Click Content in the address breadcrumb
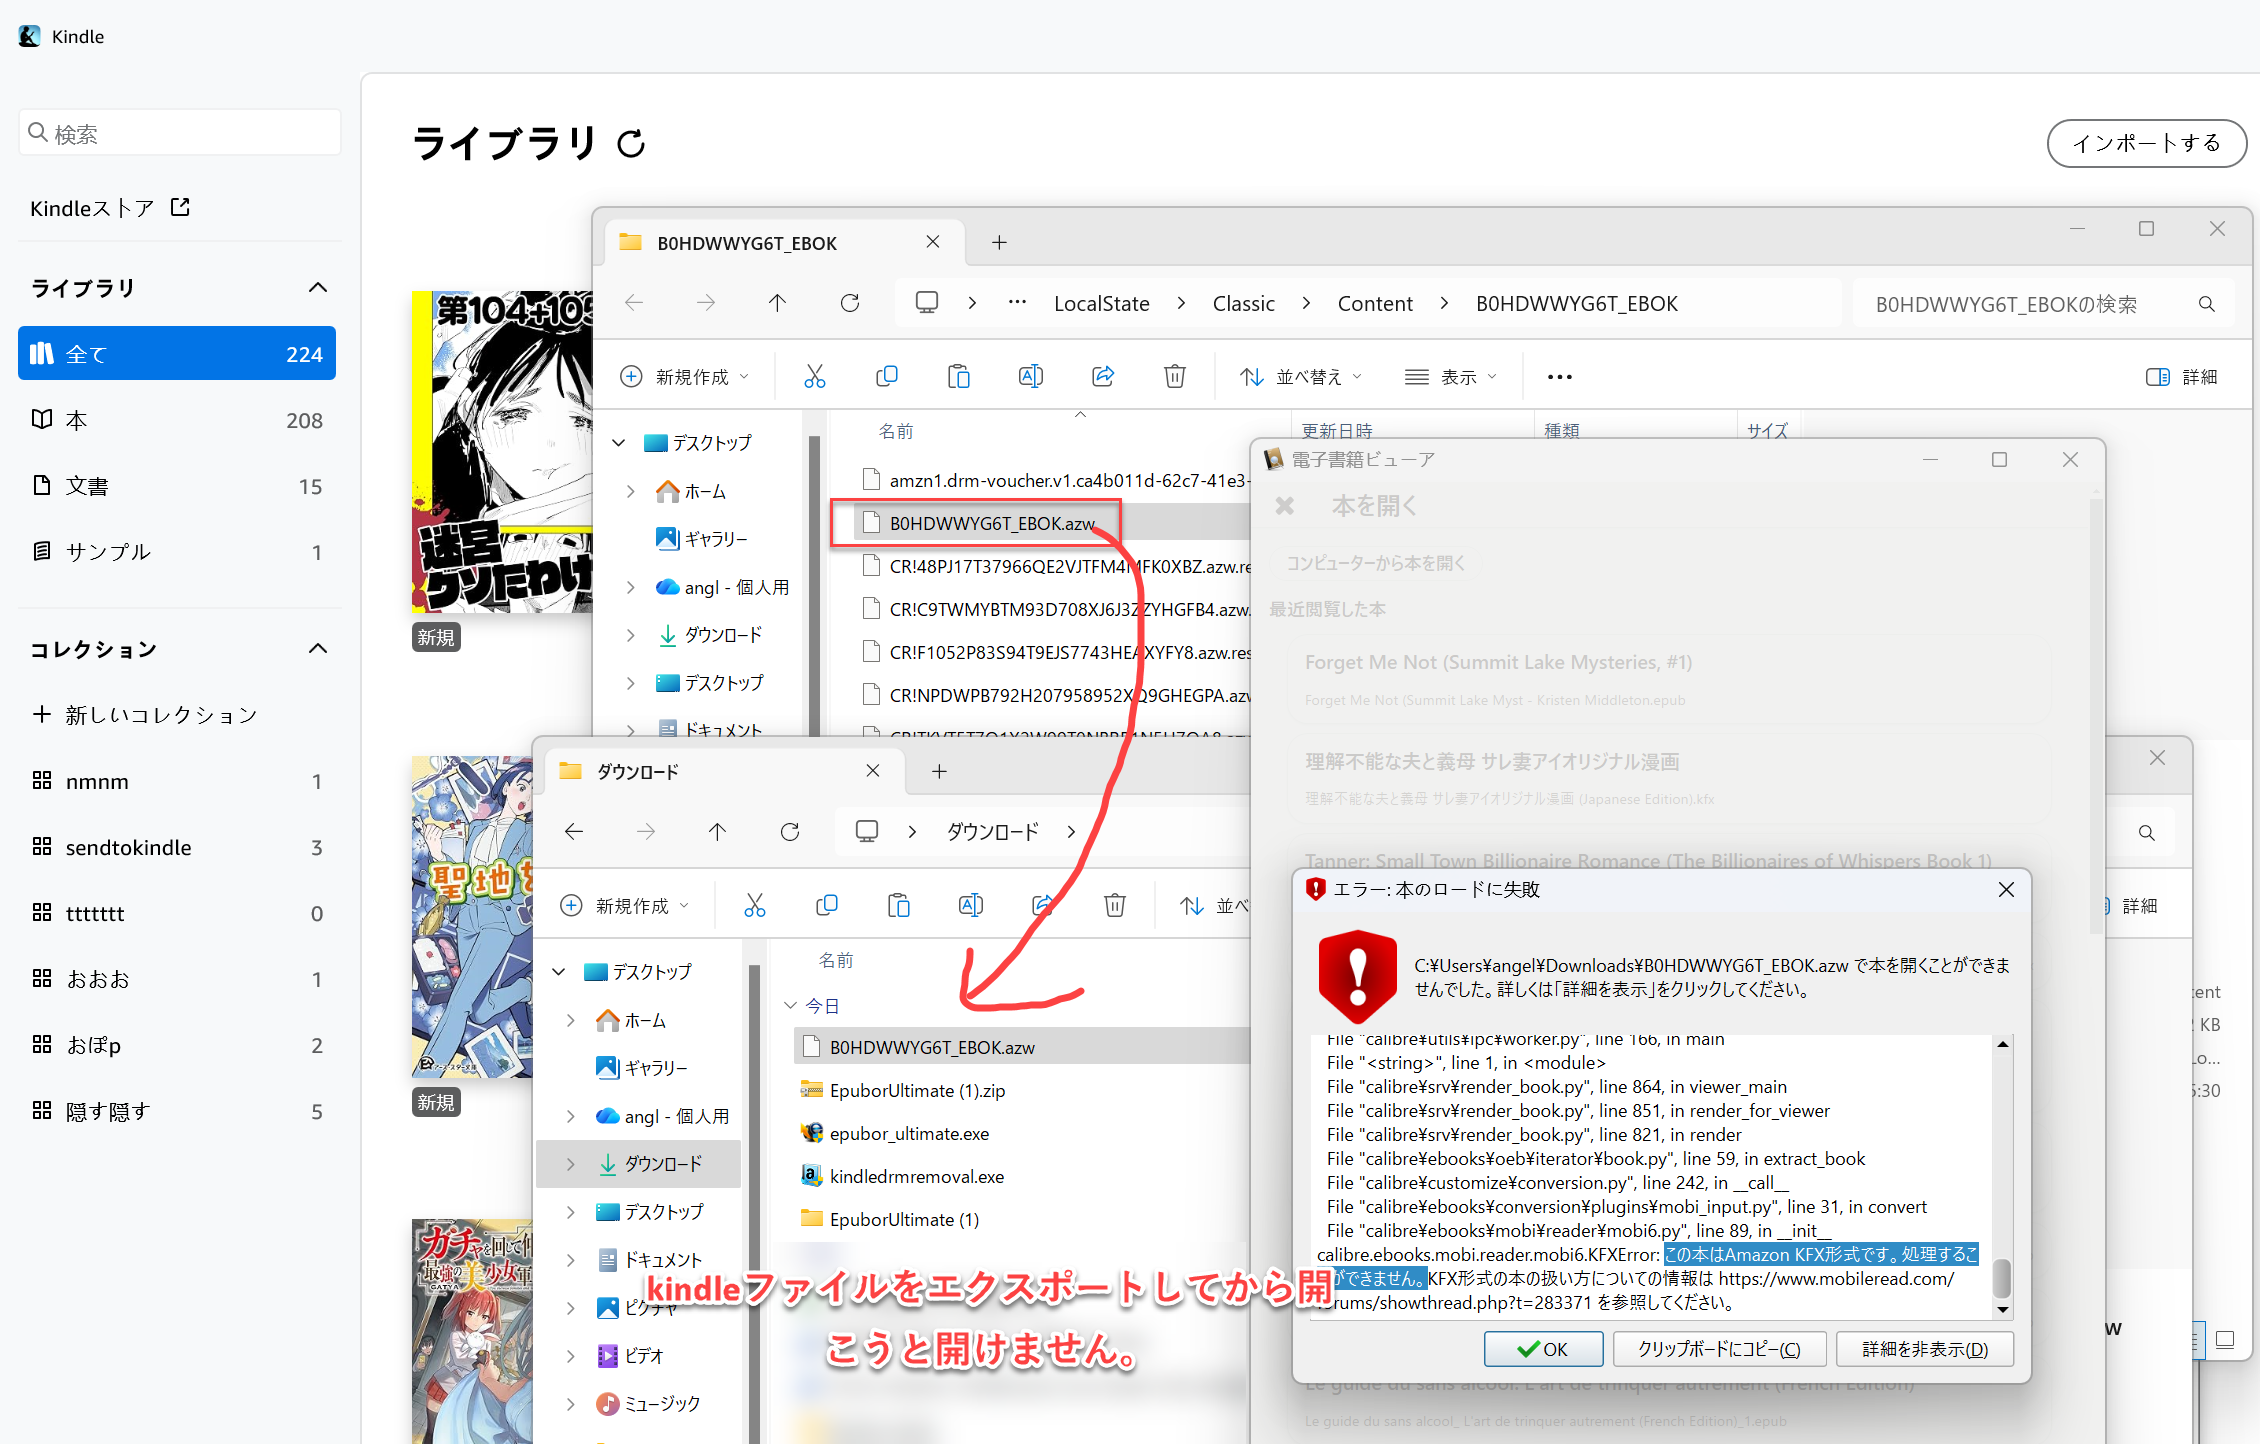The image size is (2260, 1444). (x=1375, y=304)
